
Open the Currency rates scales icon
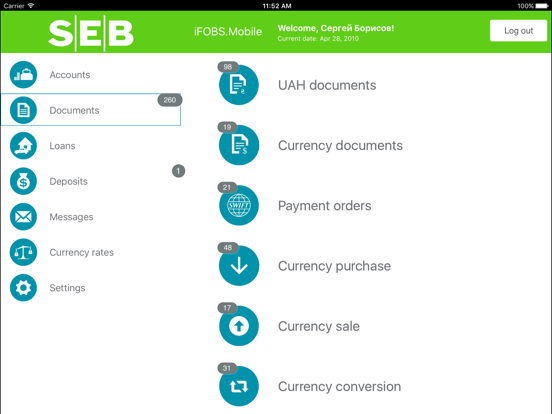pyautogui.click(x=23, y=252)
